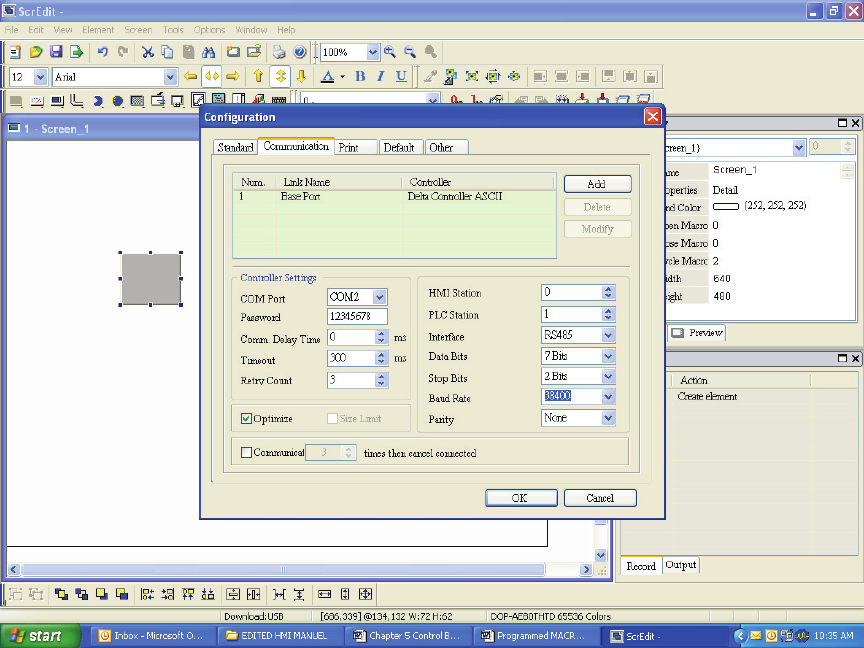Click the Windows start button
This screenshot has height=648, width=864.
(x=38, y=636)
